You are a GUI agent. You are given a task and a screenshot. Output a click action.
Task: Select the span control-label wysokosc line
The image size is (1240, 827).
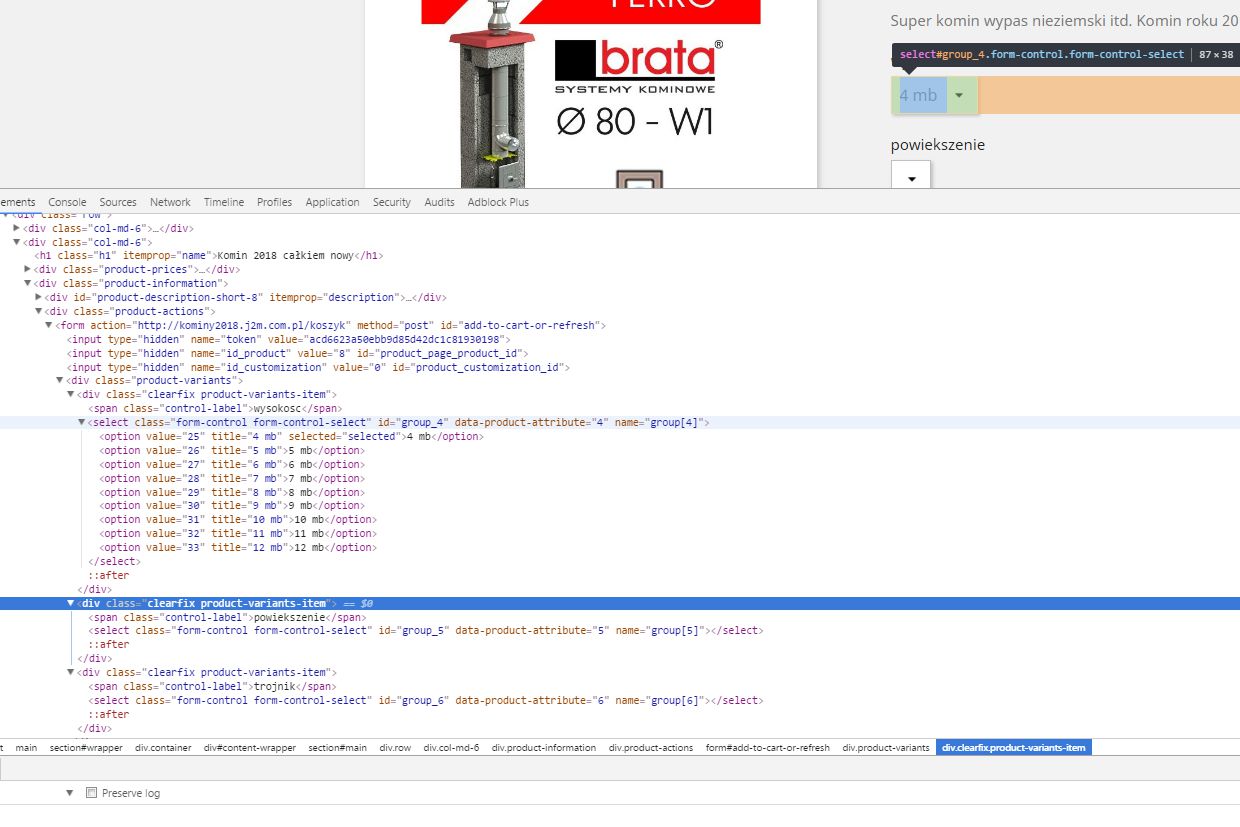[216, 409]
